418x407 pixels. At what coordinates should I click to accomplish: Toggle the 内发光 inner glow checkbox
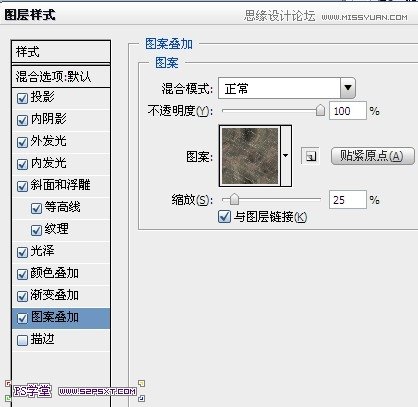(22, 164)
